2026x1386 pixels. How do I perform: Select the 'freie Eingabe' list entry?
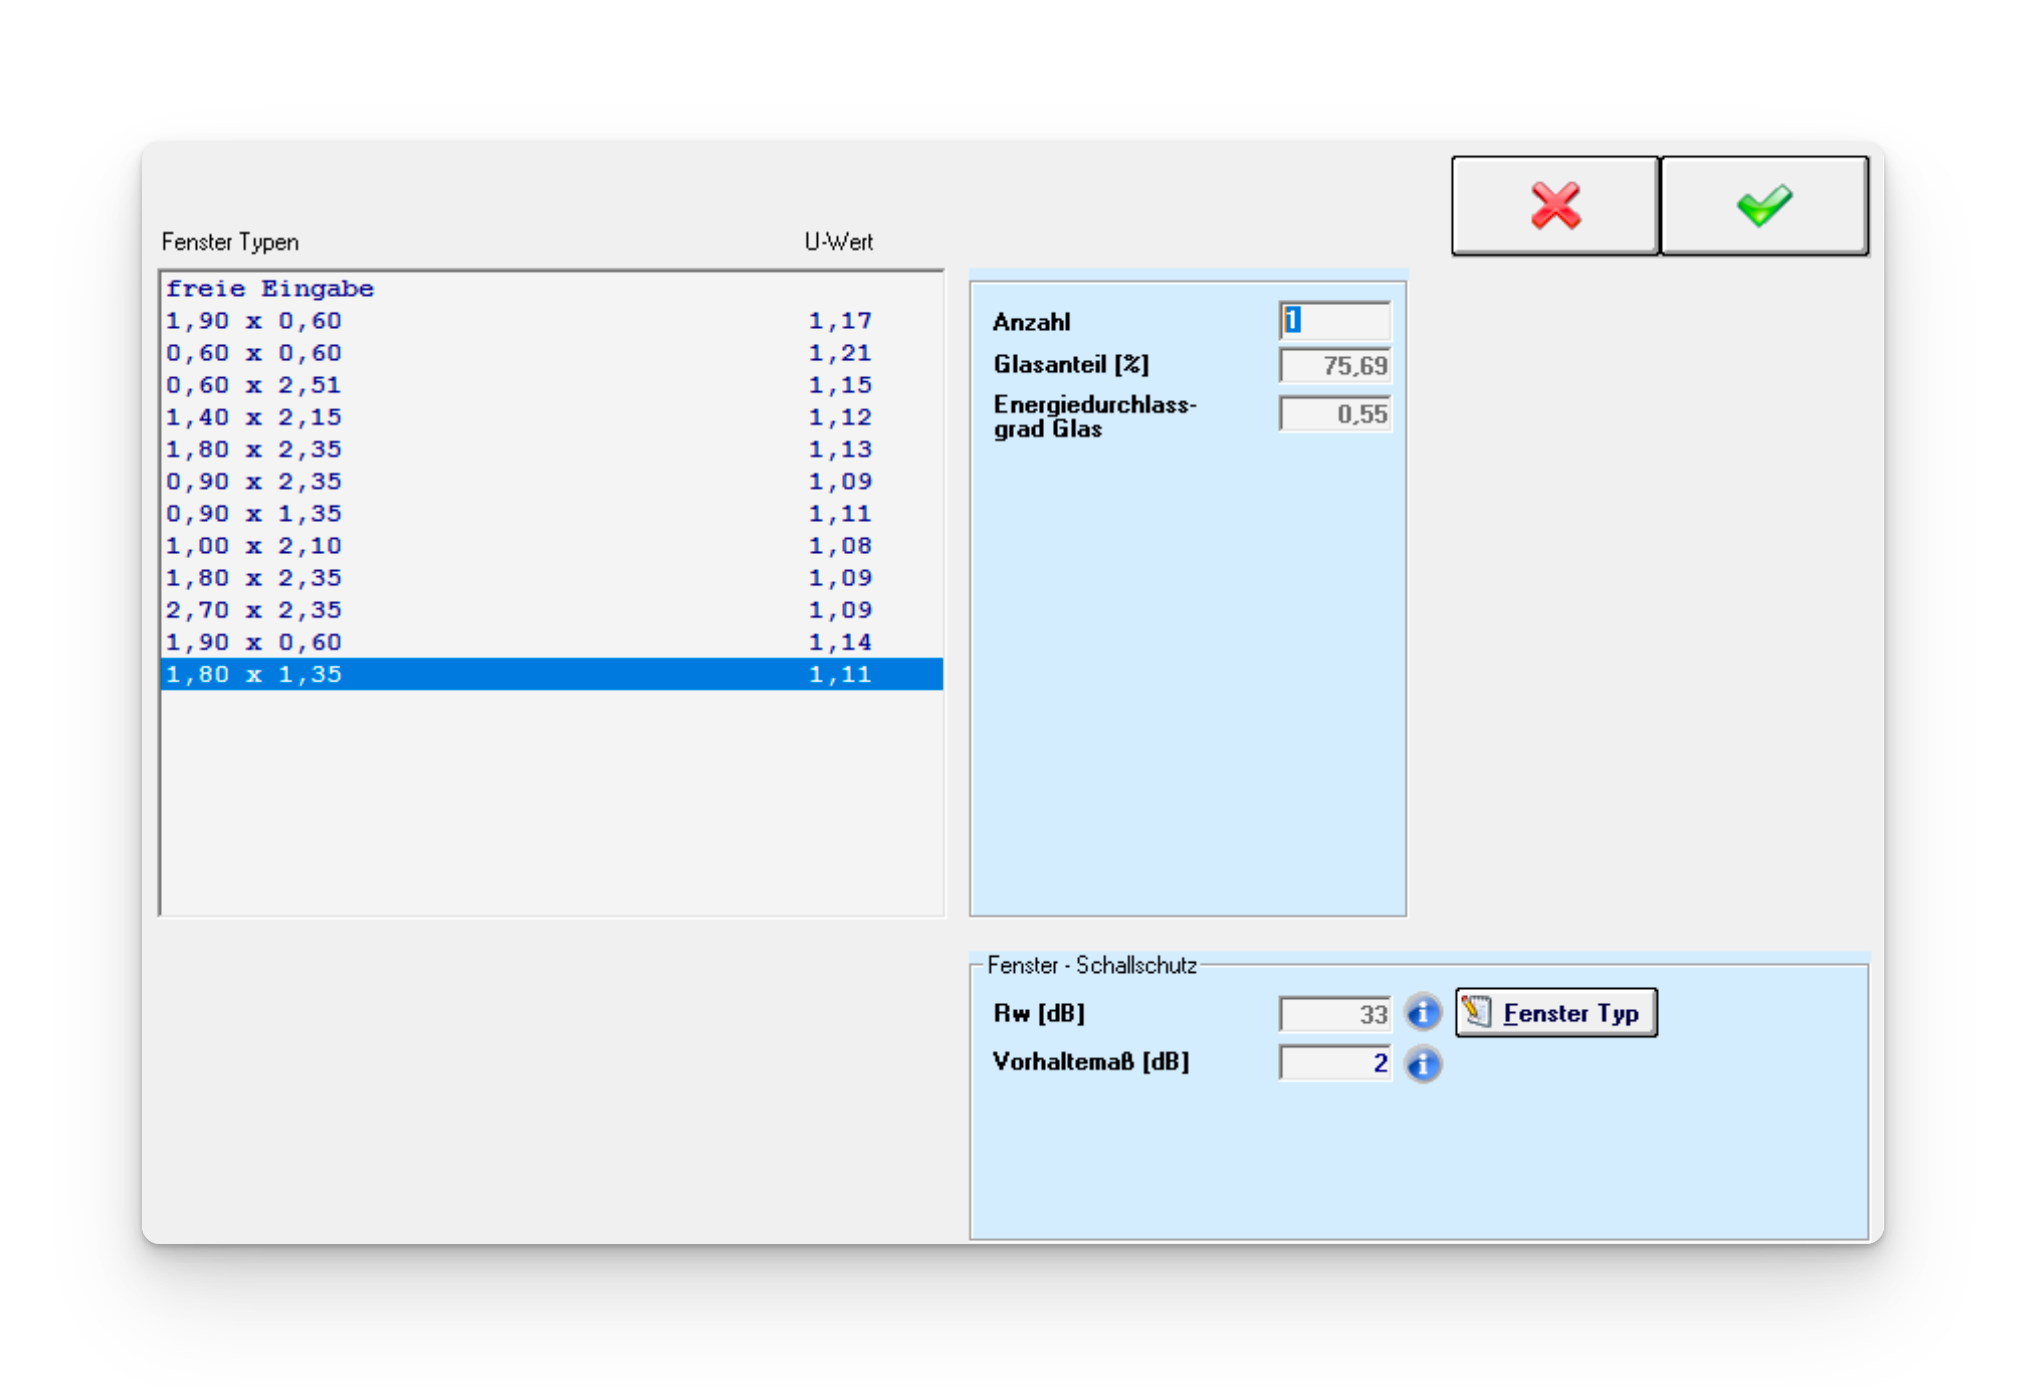click(270, 289)
